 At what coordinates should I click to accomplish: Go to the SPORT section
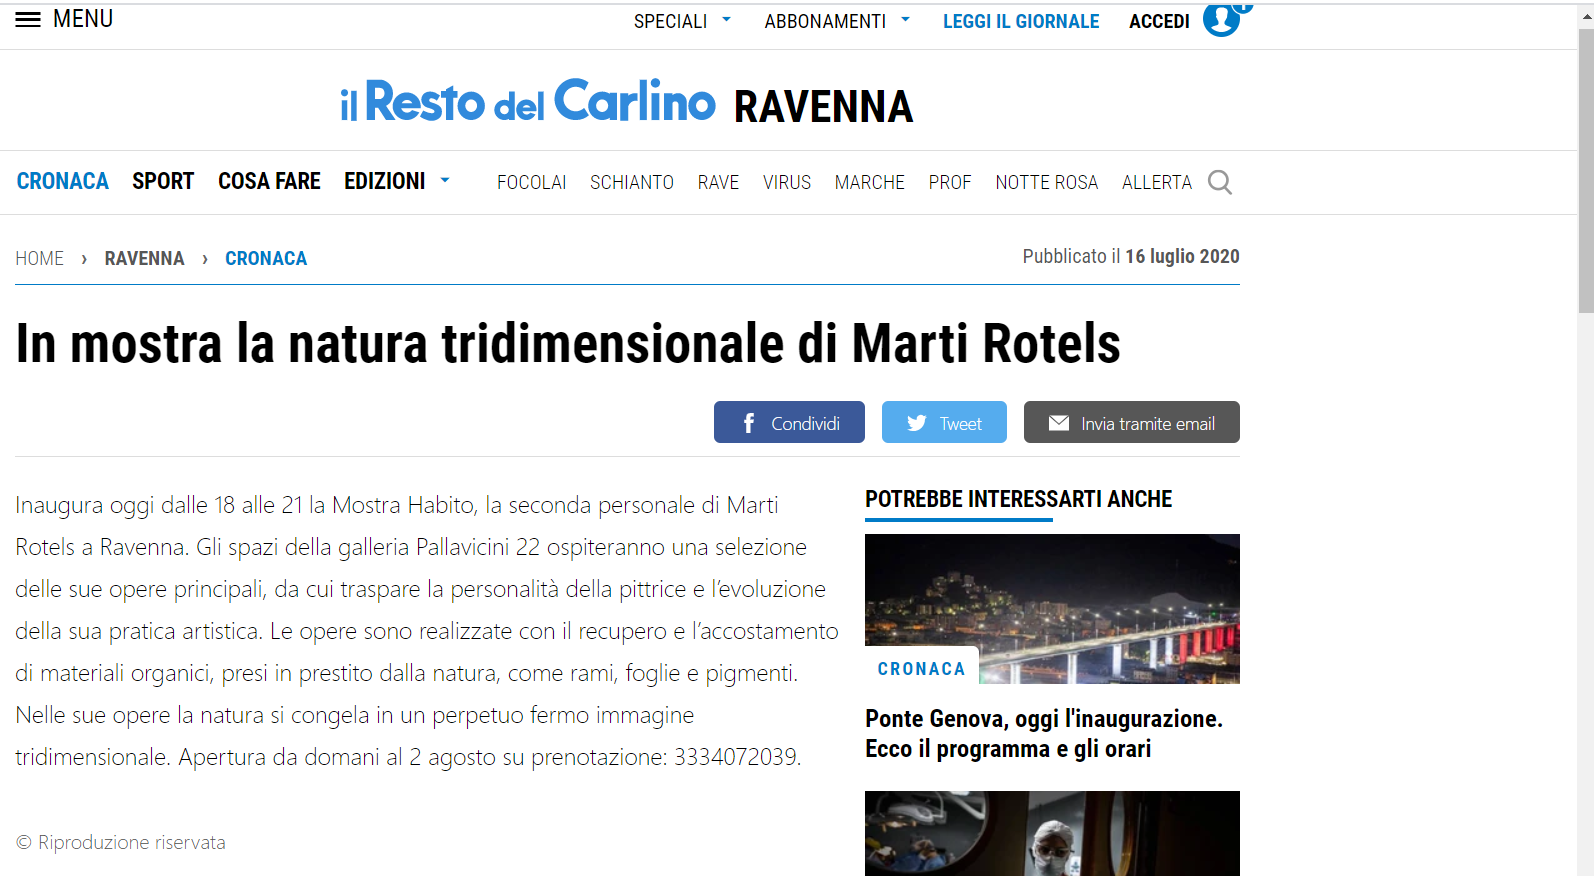tap(163, 181)
